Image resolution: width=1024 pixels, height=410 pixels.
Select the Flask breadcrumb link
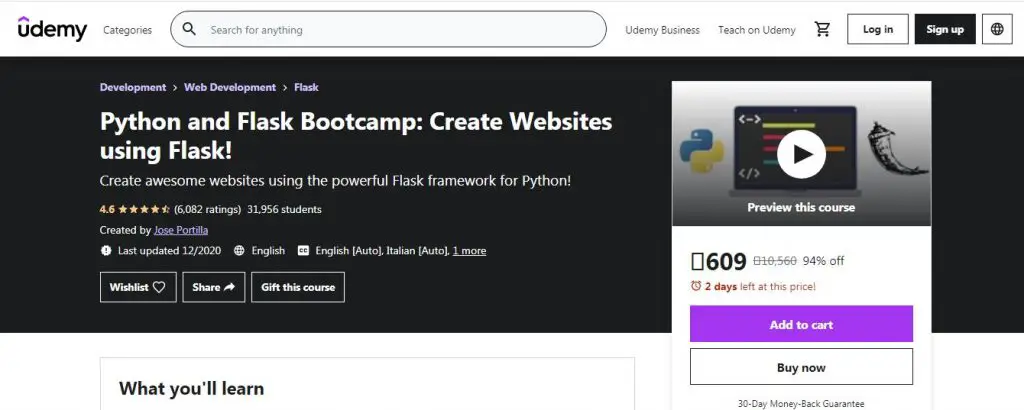pyautogui.click(x=306, y=88)
